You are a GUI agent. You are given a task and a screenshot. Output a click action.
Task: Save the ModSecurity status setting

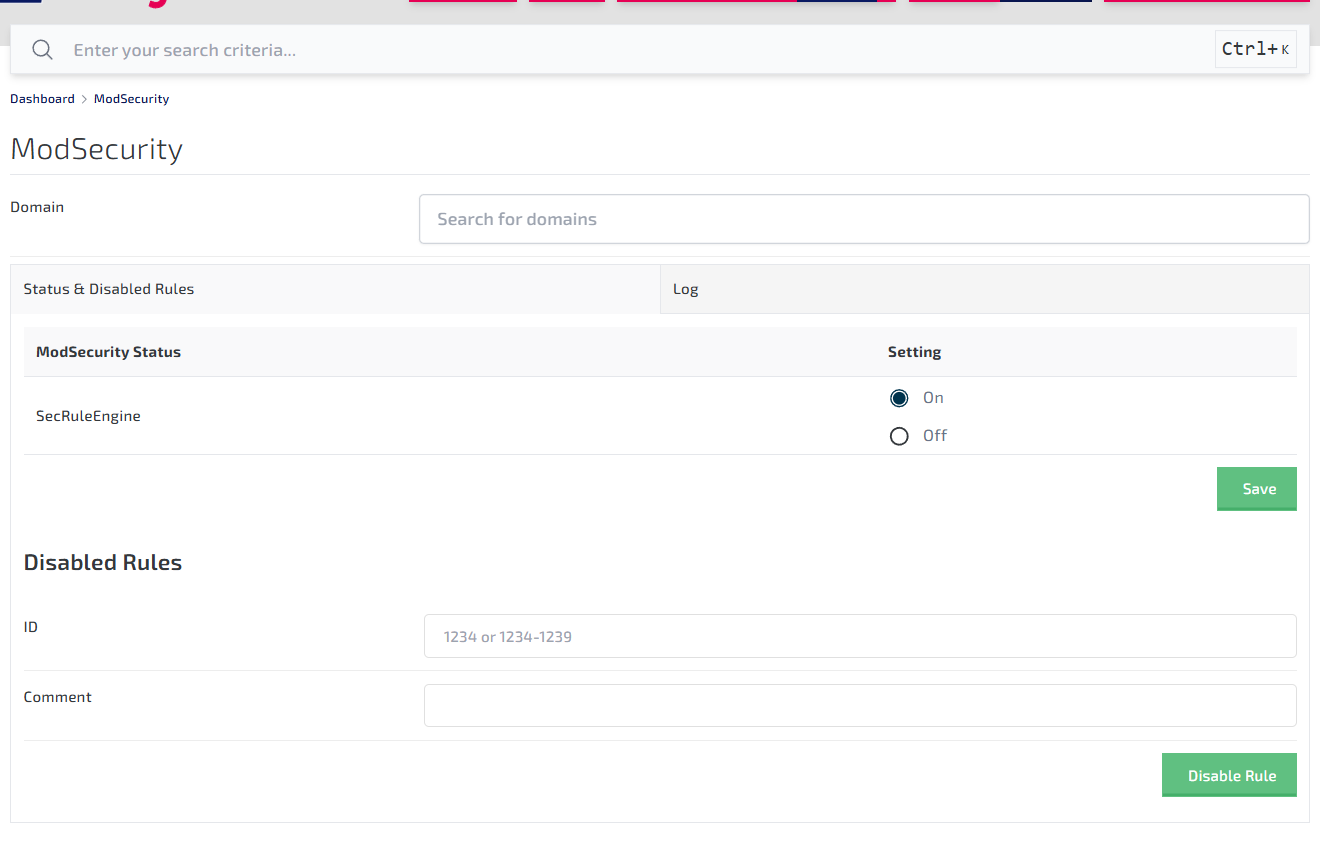pos(1257,489)
